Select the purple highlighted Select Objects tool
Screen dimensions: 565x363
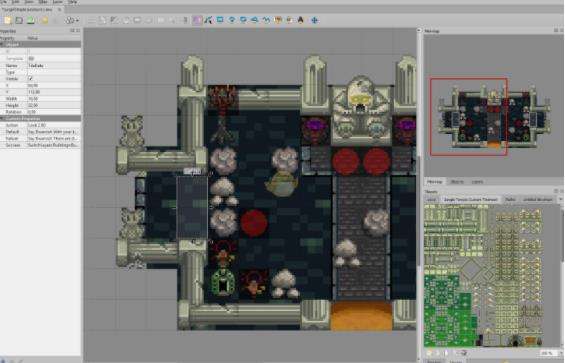point(197,20)
